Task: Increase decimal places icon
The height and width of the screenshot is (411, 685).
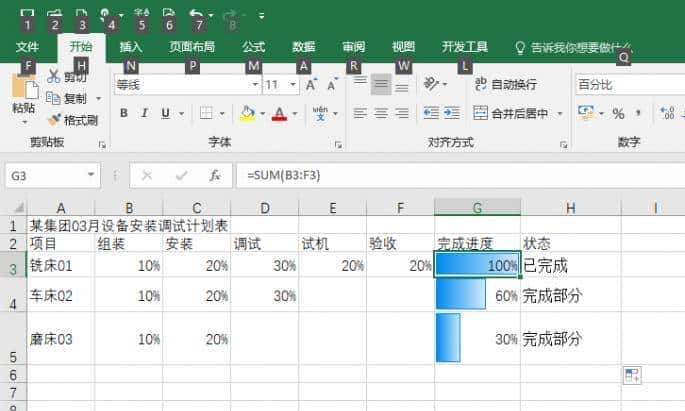Action: point(667,114)
